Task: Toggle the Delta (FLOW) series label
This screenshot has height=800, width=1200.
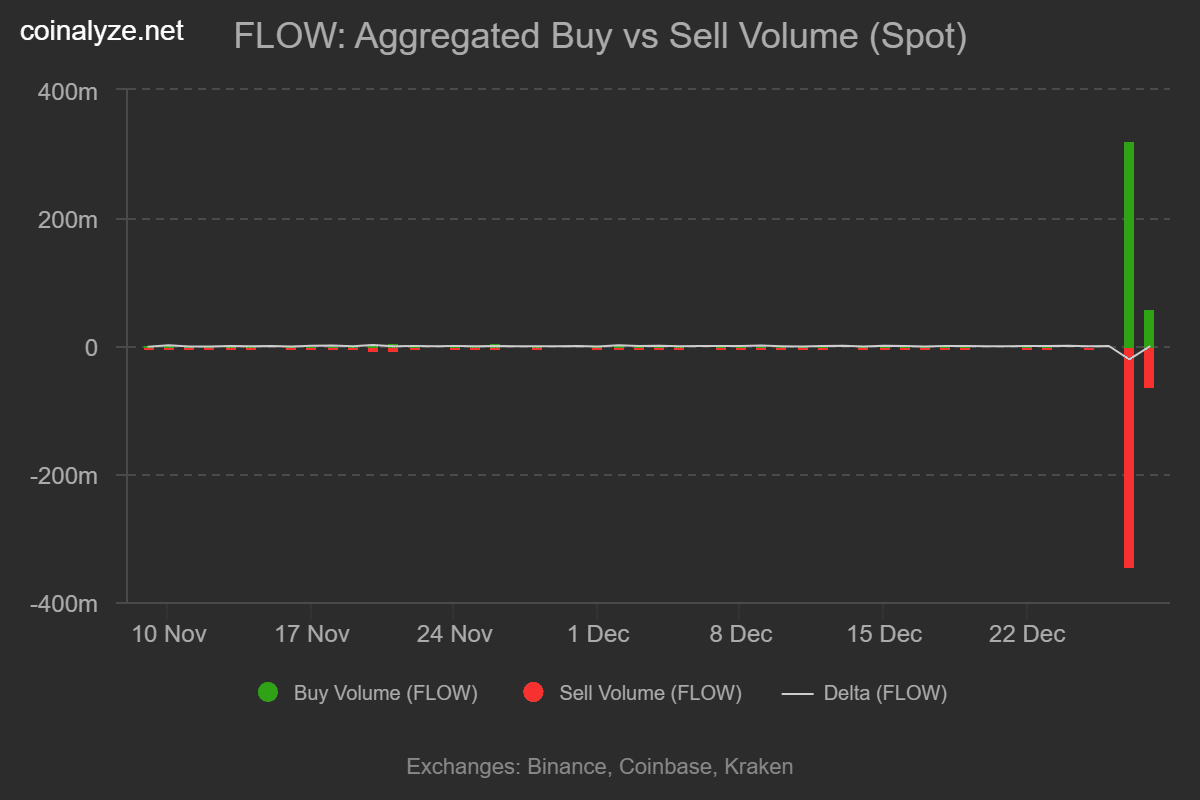Action: (x=885, y=693)
